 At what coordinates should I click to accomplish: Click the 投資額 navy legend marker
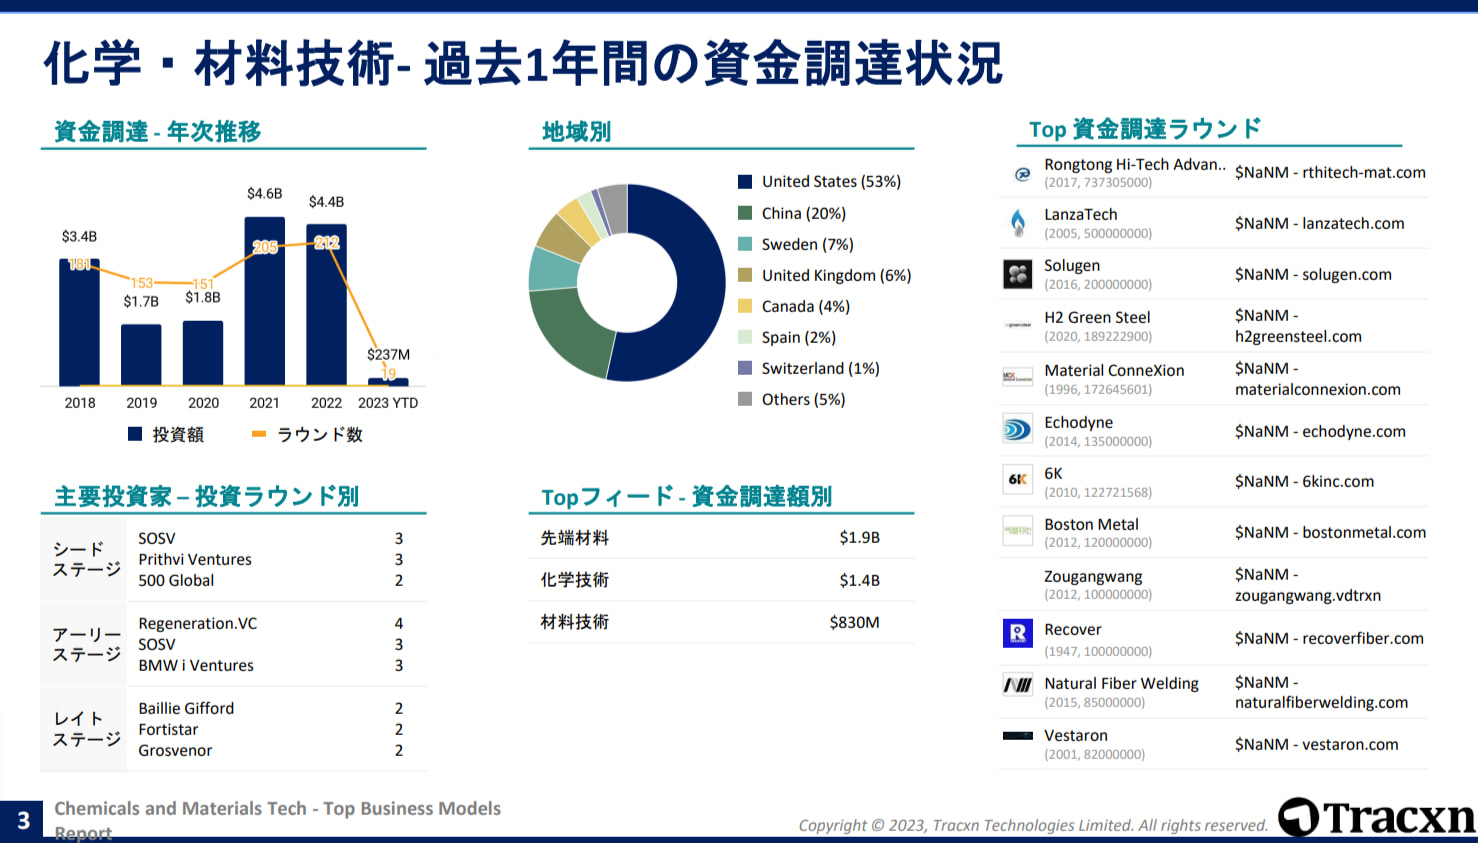[x=135, y=434]
